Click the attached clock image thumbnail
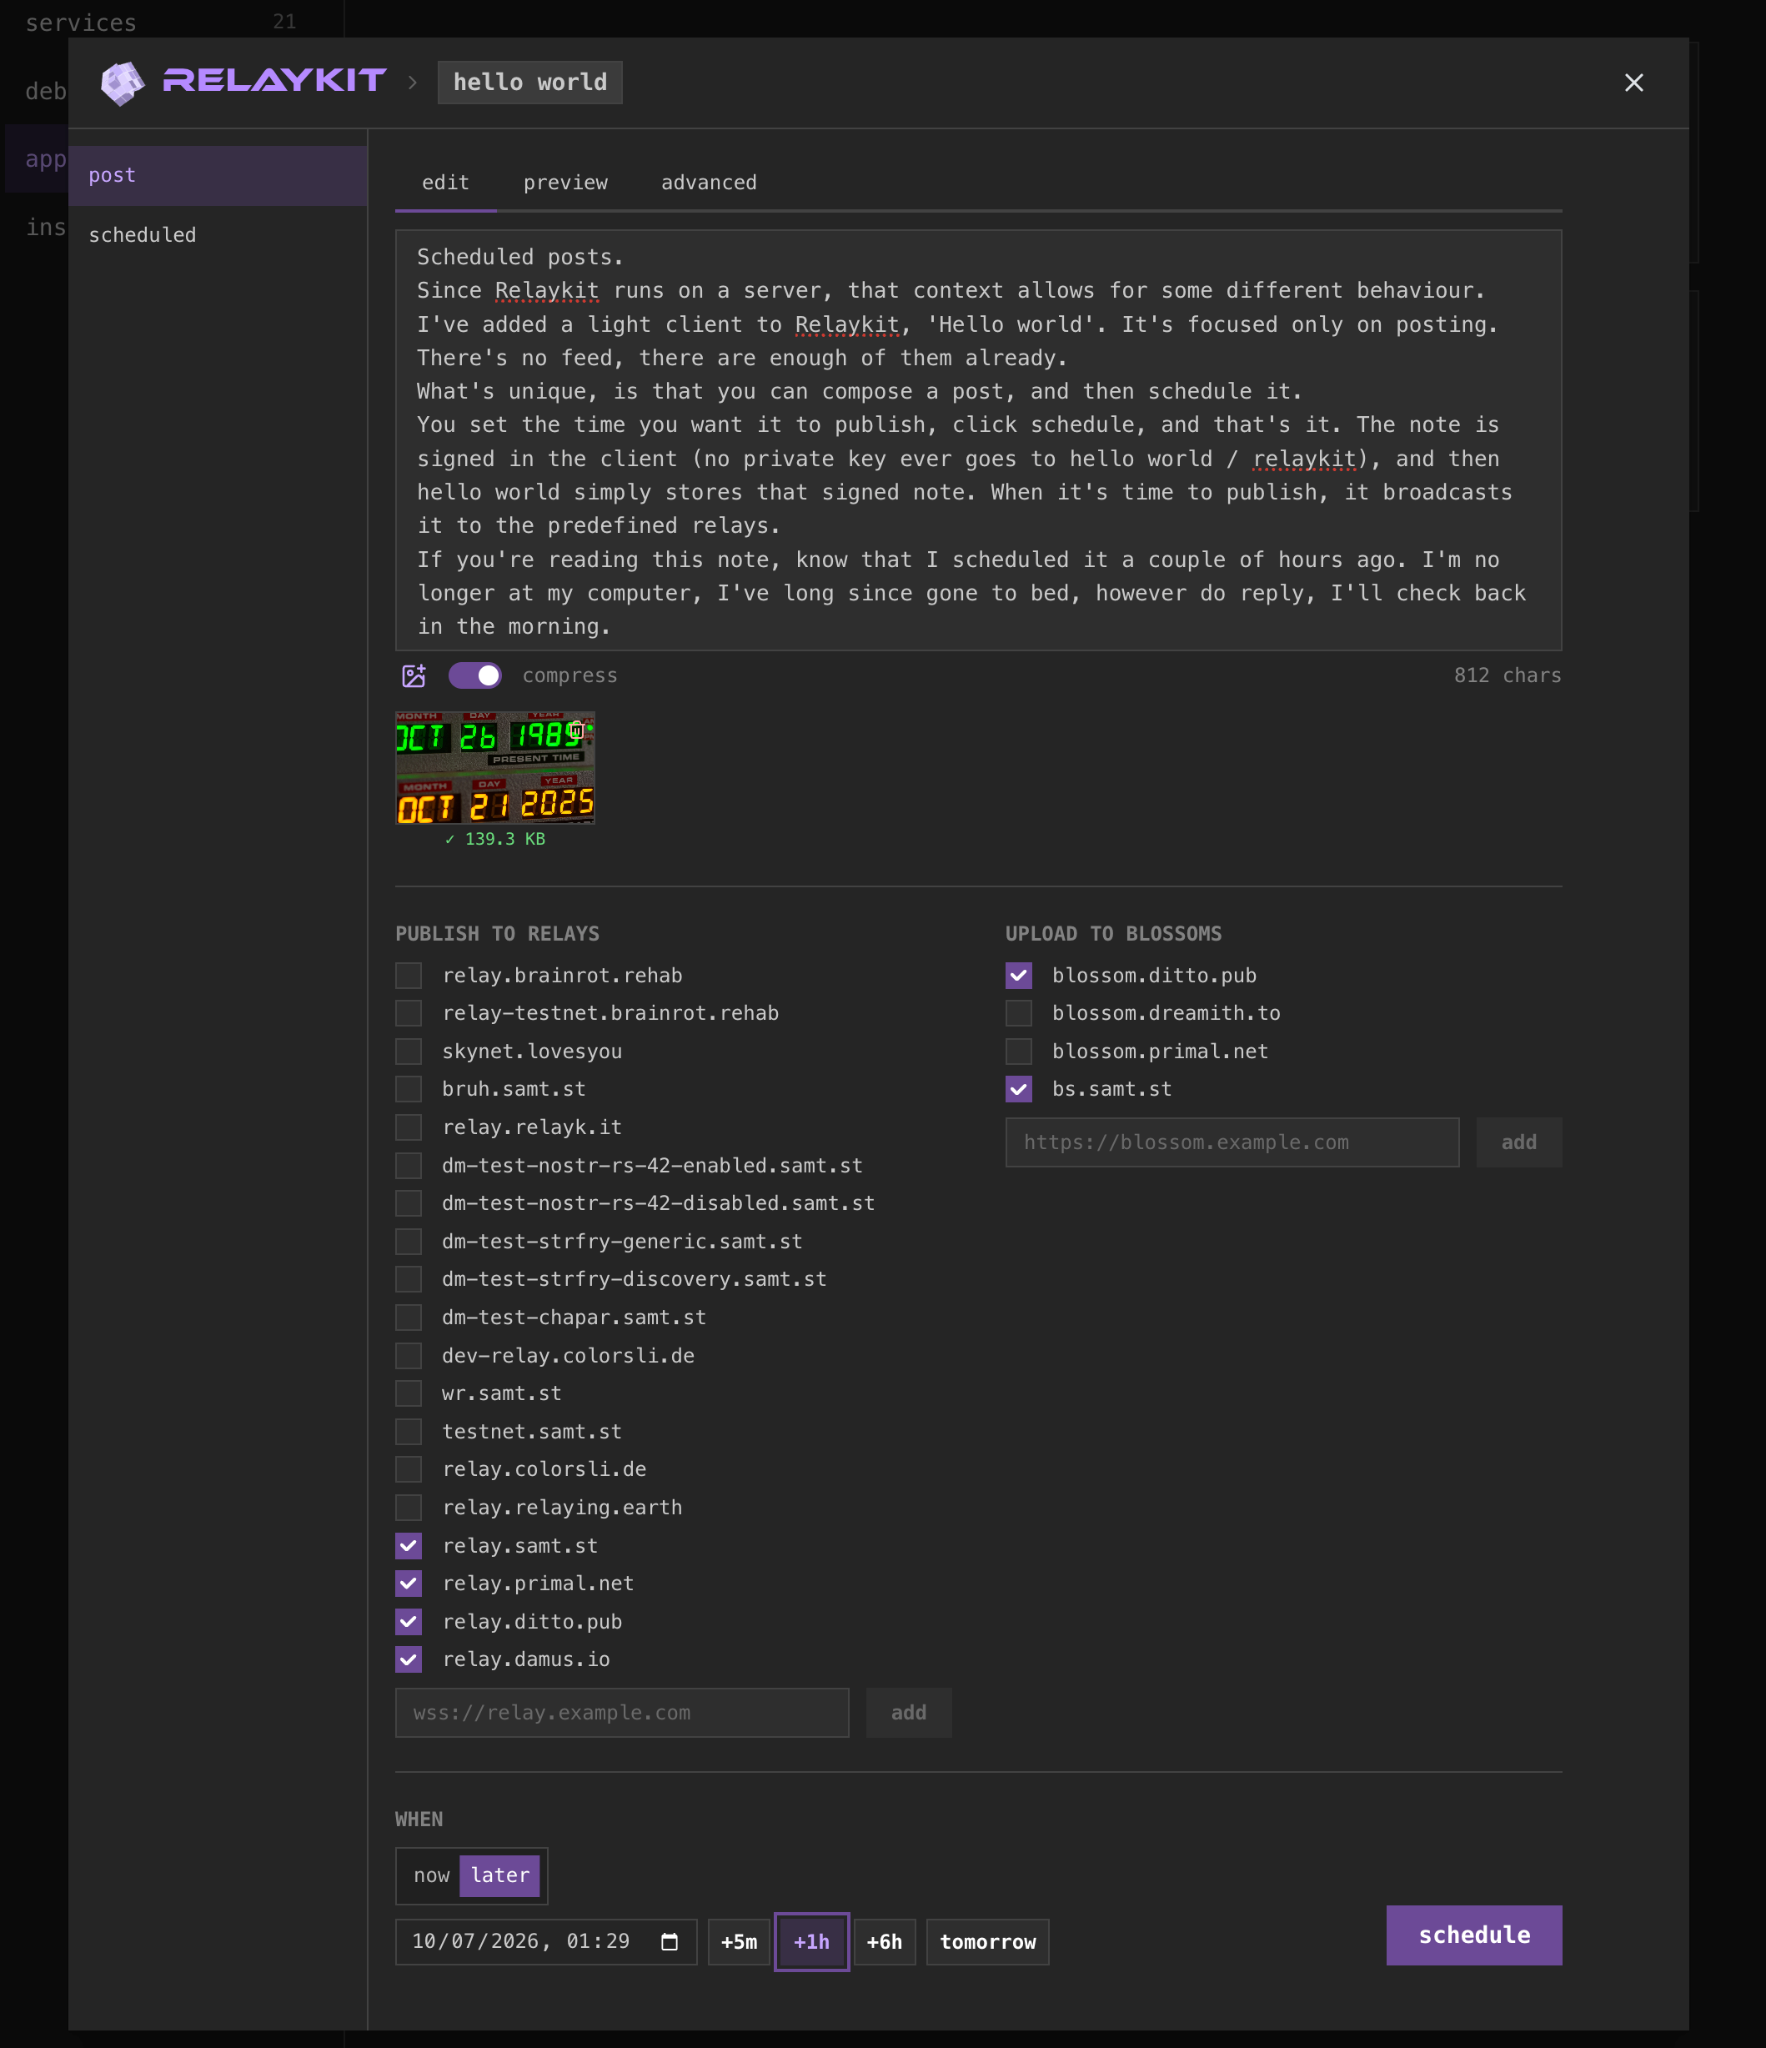Viewport: 1766px width, 2048px height. click(x=495, y=768)
